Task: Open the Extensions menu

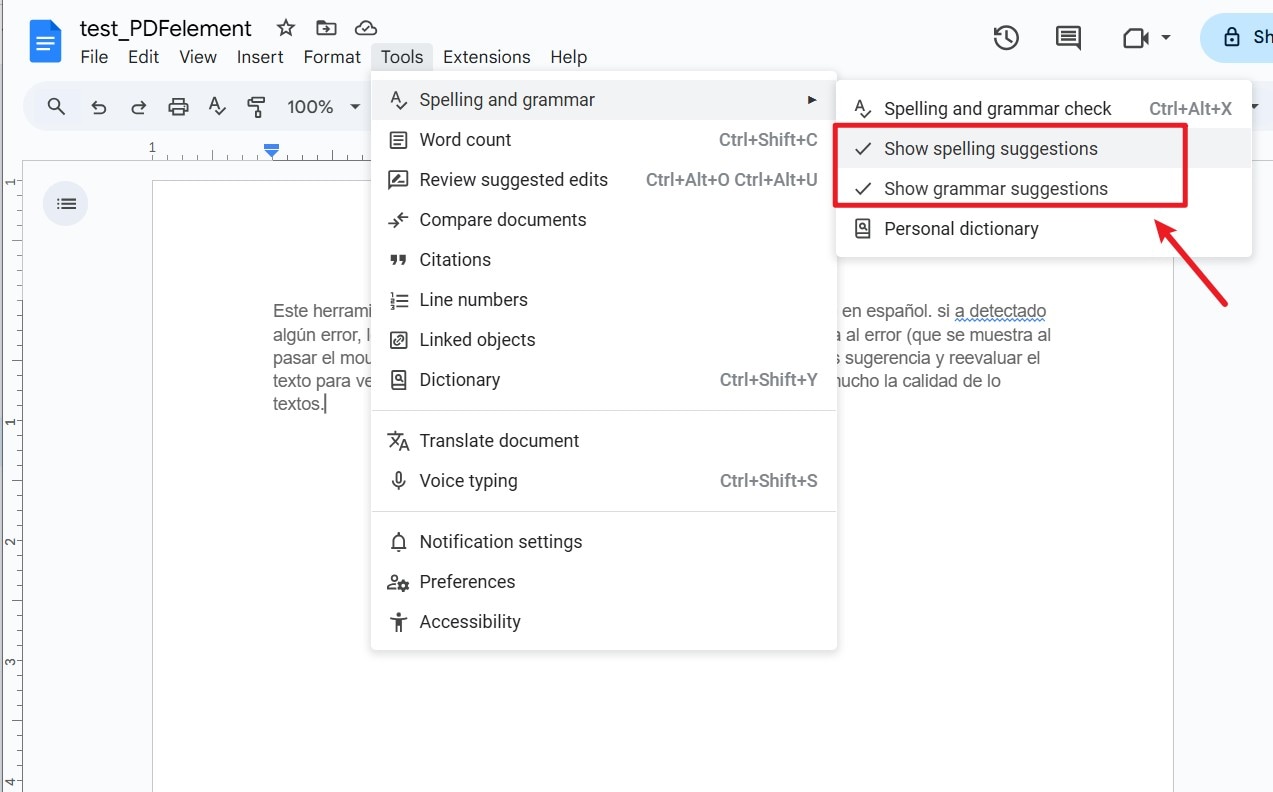Action: pos(487,57)
